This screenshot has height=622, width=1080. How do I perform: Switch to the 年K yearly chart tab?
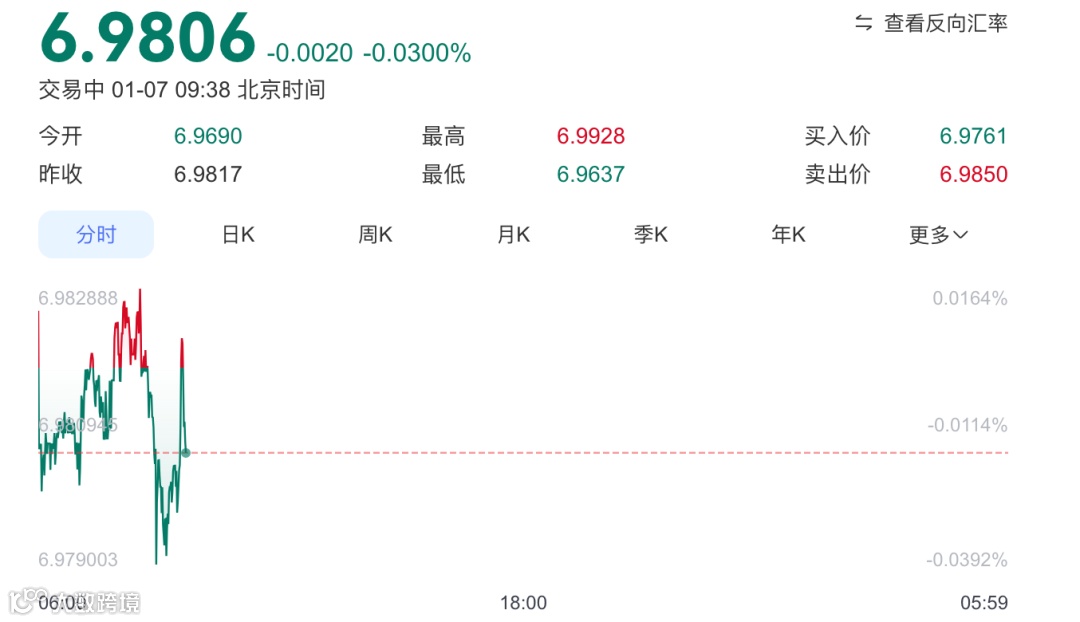click(787, 234)
